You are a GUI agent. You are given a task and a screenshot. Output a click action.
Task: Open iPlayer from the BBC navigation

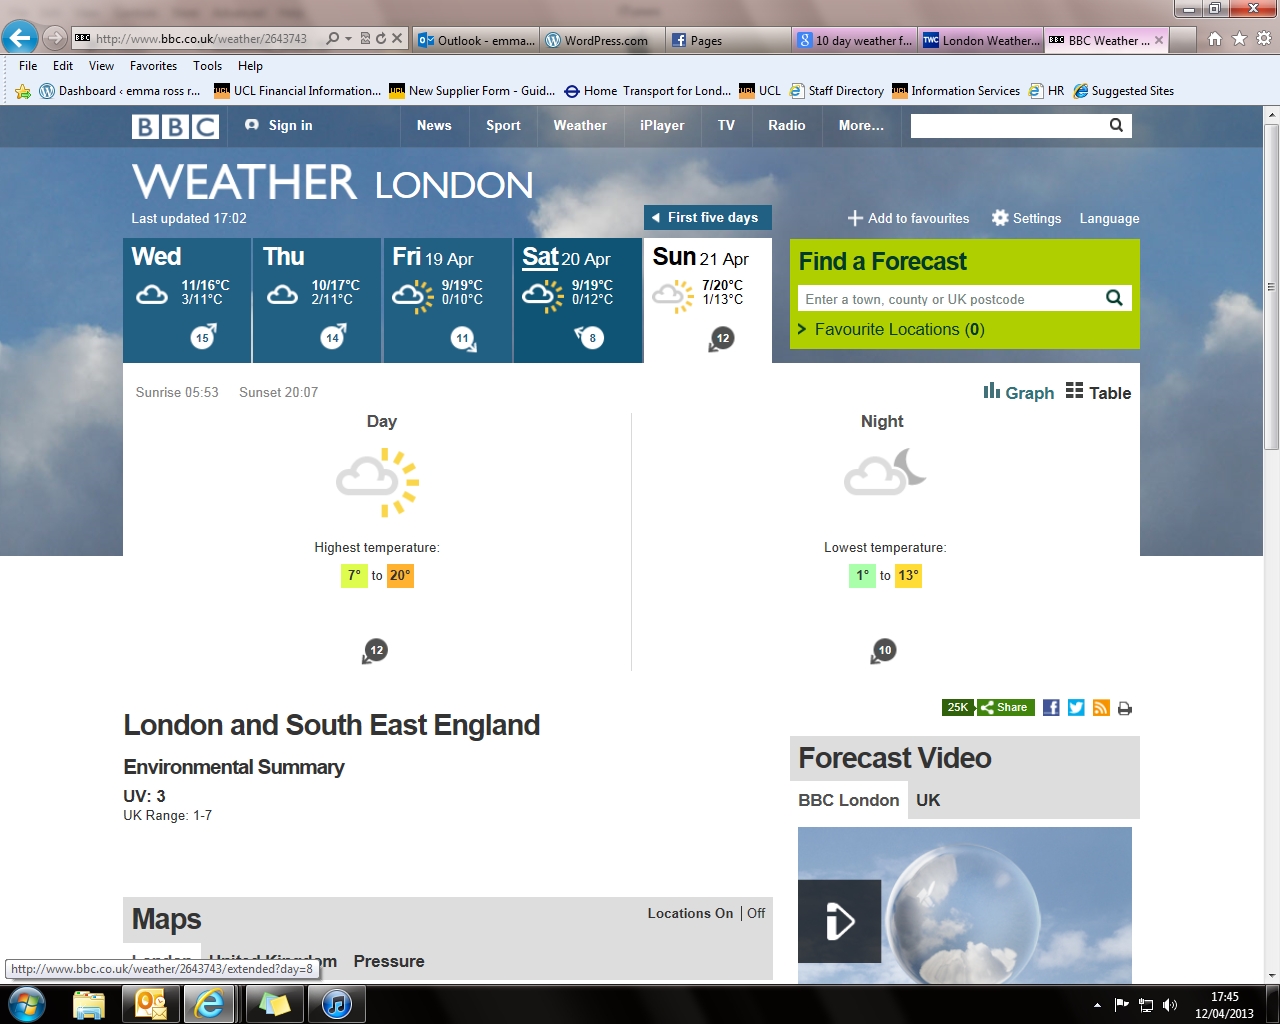662,126
